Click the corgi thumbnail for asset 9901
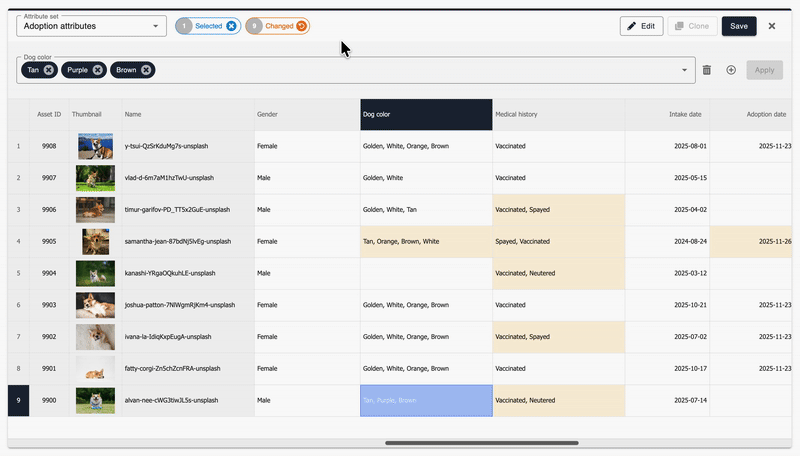Viewport: 800px width, 456px height. 95,369
